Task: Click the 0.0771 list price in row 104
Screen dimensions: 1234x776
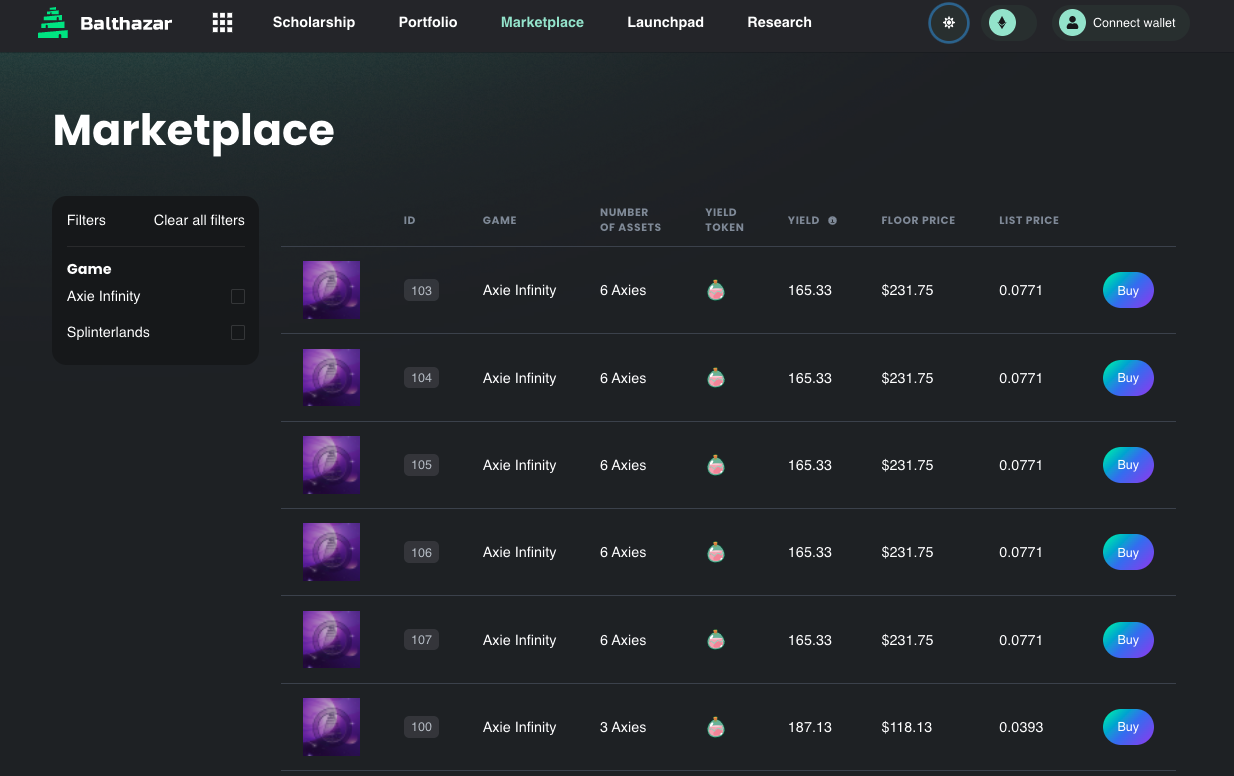Action: pos(1021,378)
